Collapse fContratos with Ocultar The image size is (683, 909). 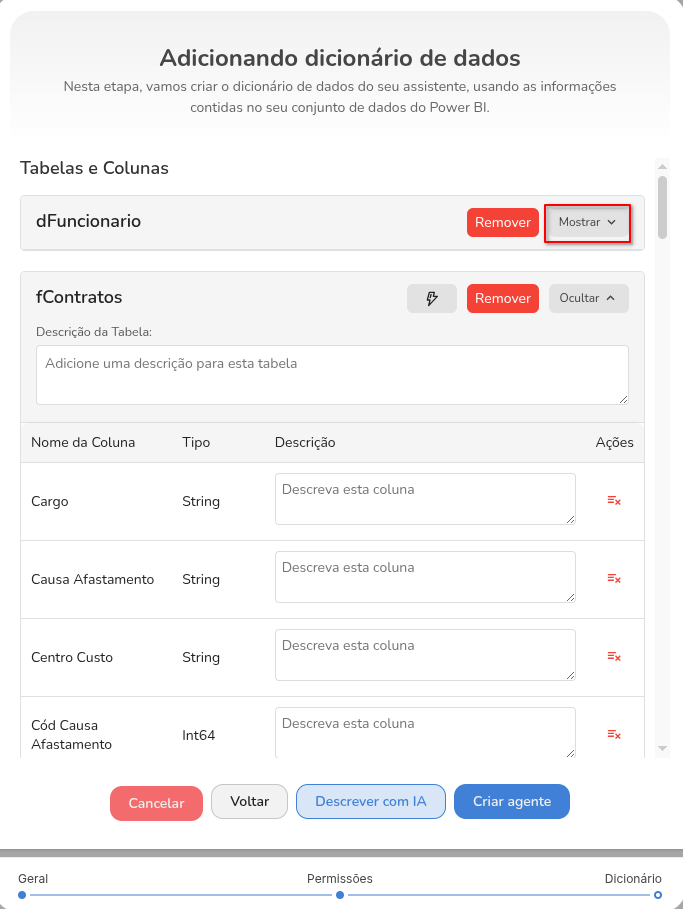(588, 299)
